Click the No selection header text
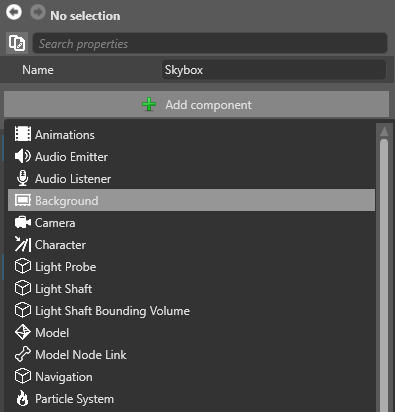 point(85,16)
